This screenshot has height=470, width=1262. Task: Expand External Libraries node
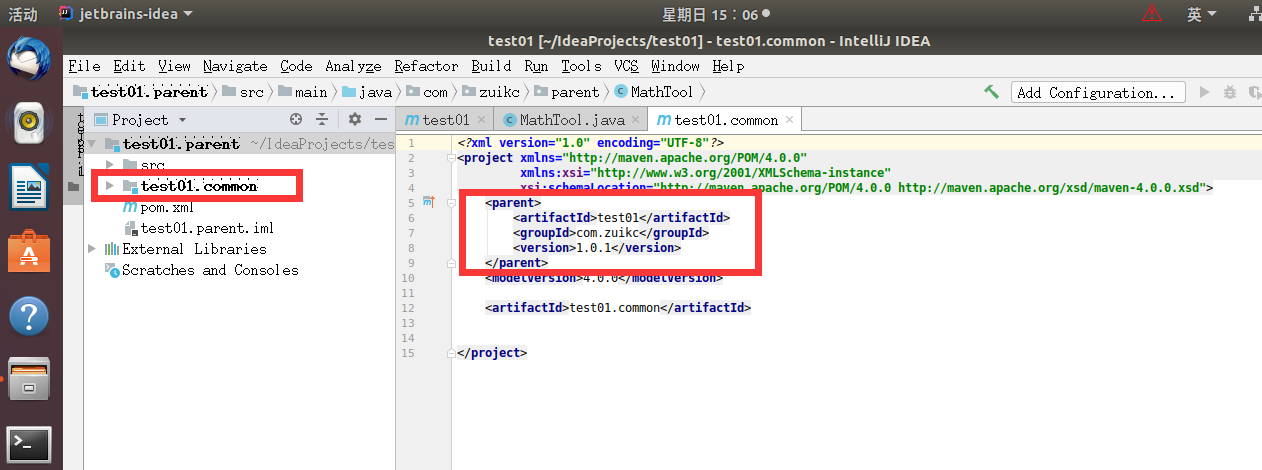point(93,249)
